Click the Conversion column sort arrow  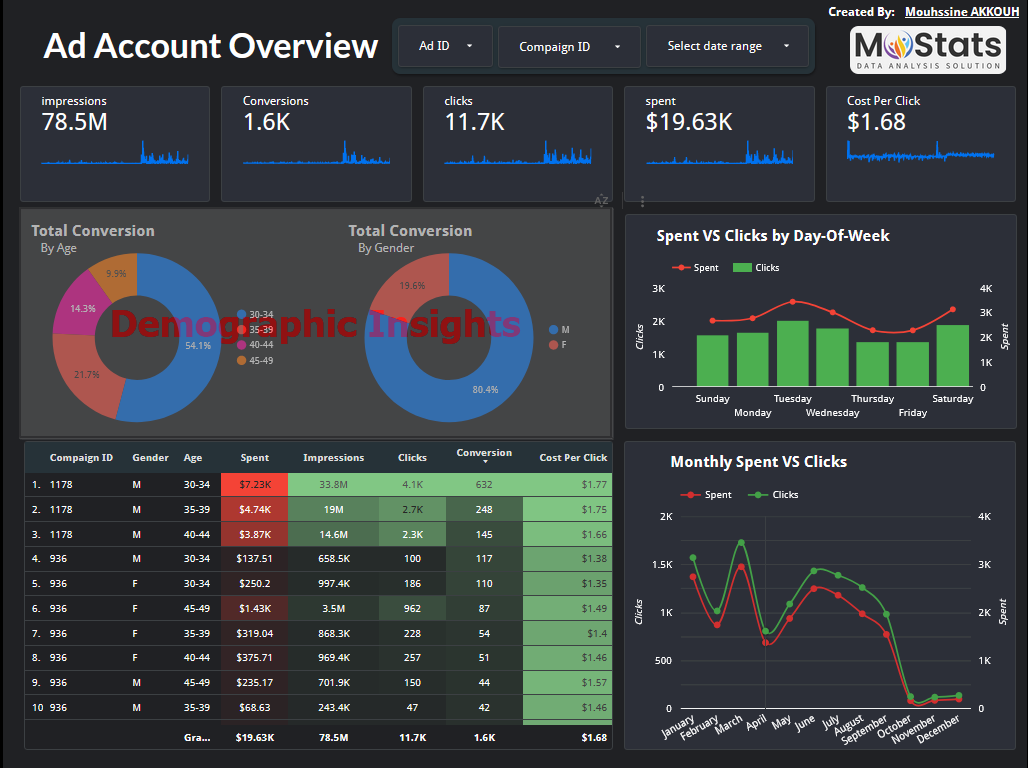tap(484, 462)
